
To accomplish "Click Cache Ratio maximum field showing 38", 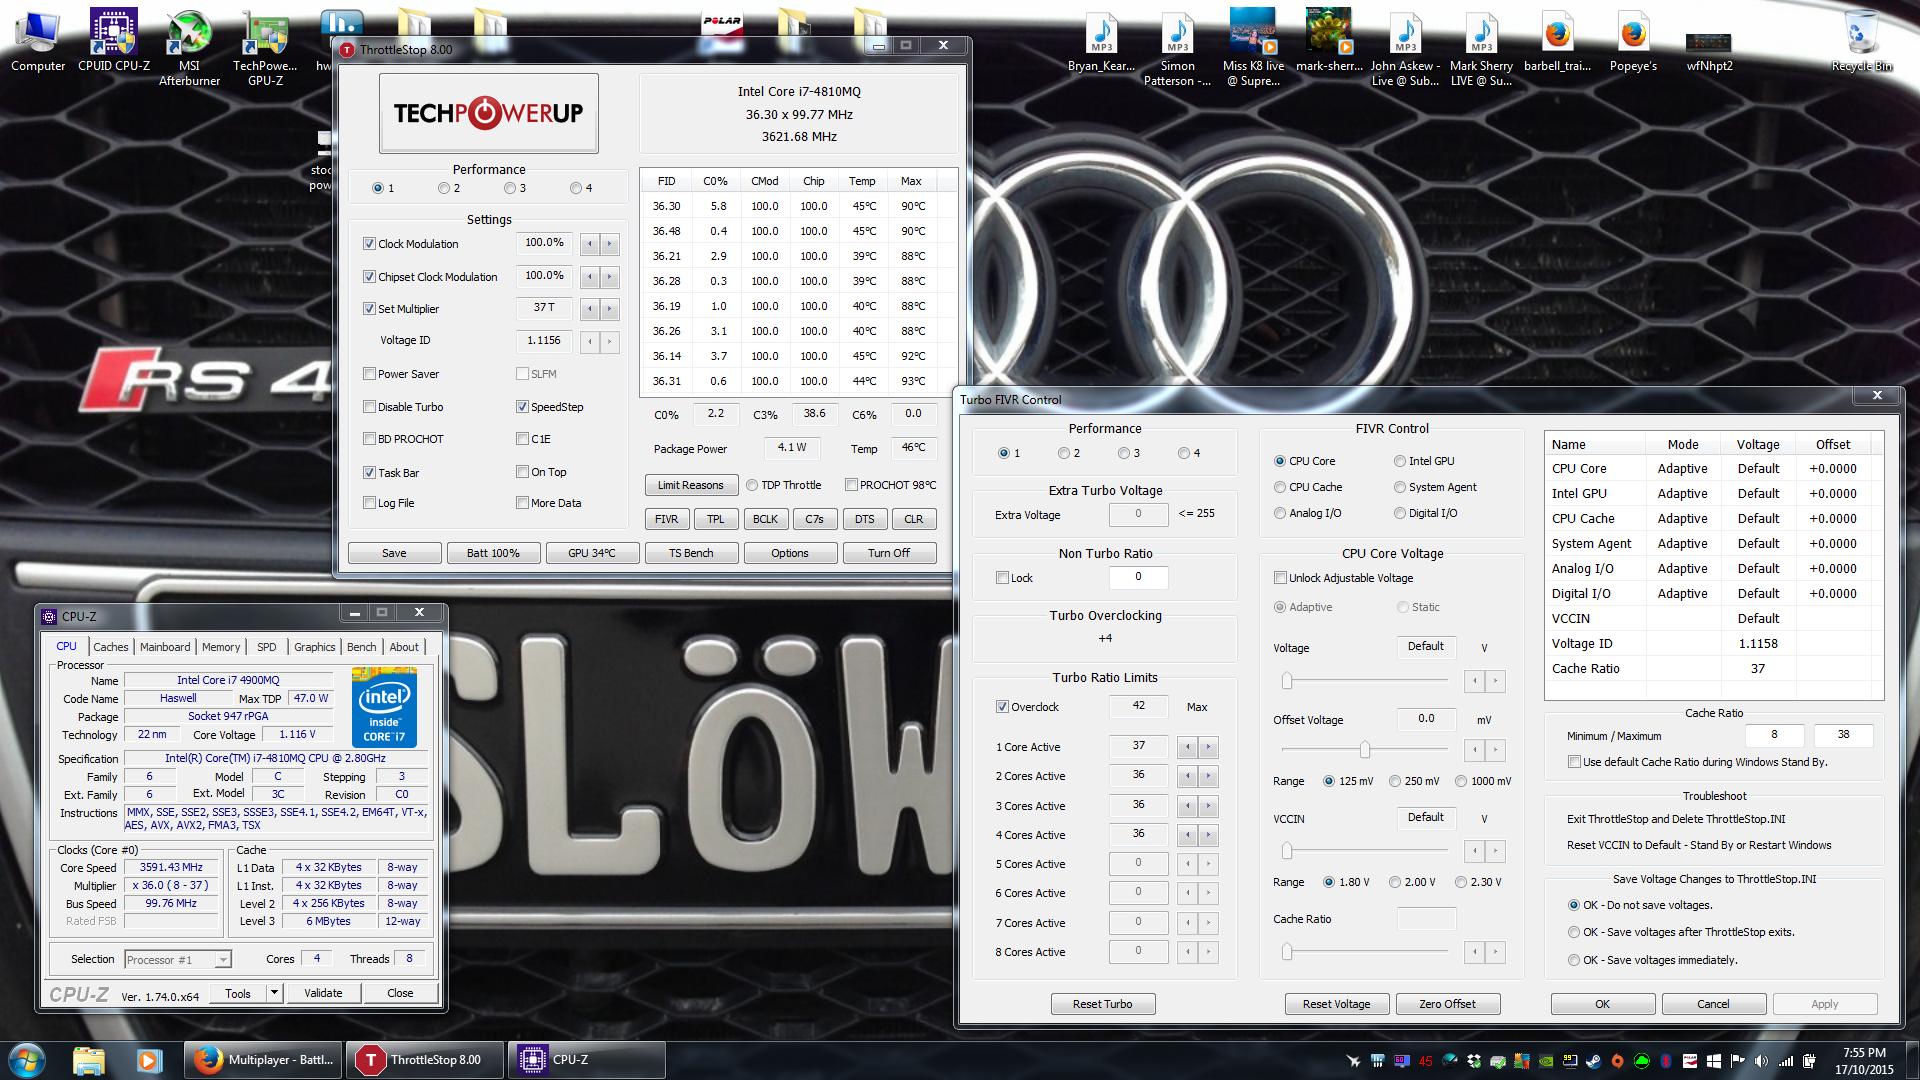I will coord(1843,735).
